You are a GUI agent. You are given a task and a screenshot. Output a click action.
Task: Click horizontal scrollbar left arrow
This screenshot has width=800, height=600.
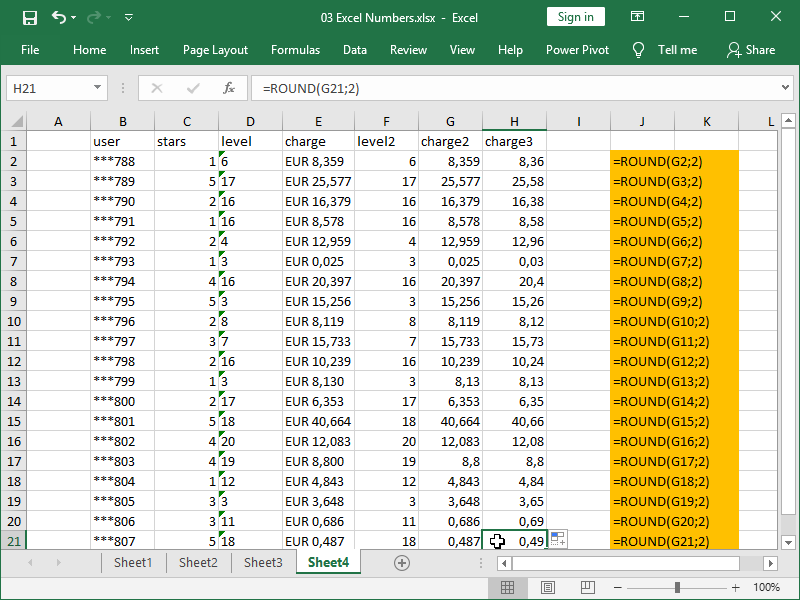click(505, 563)
